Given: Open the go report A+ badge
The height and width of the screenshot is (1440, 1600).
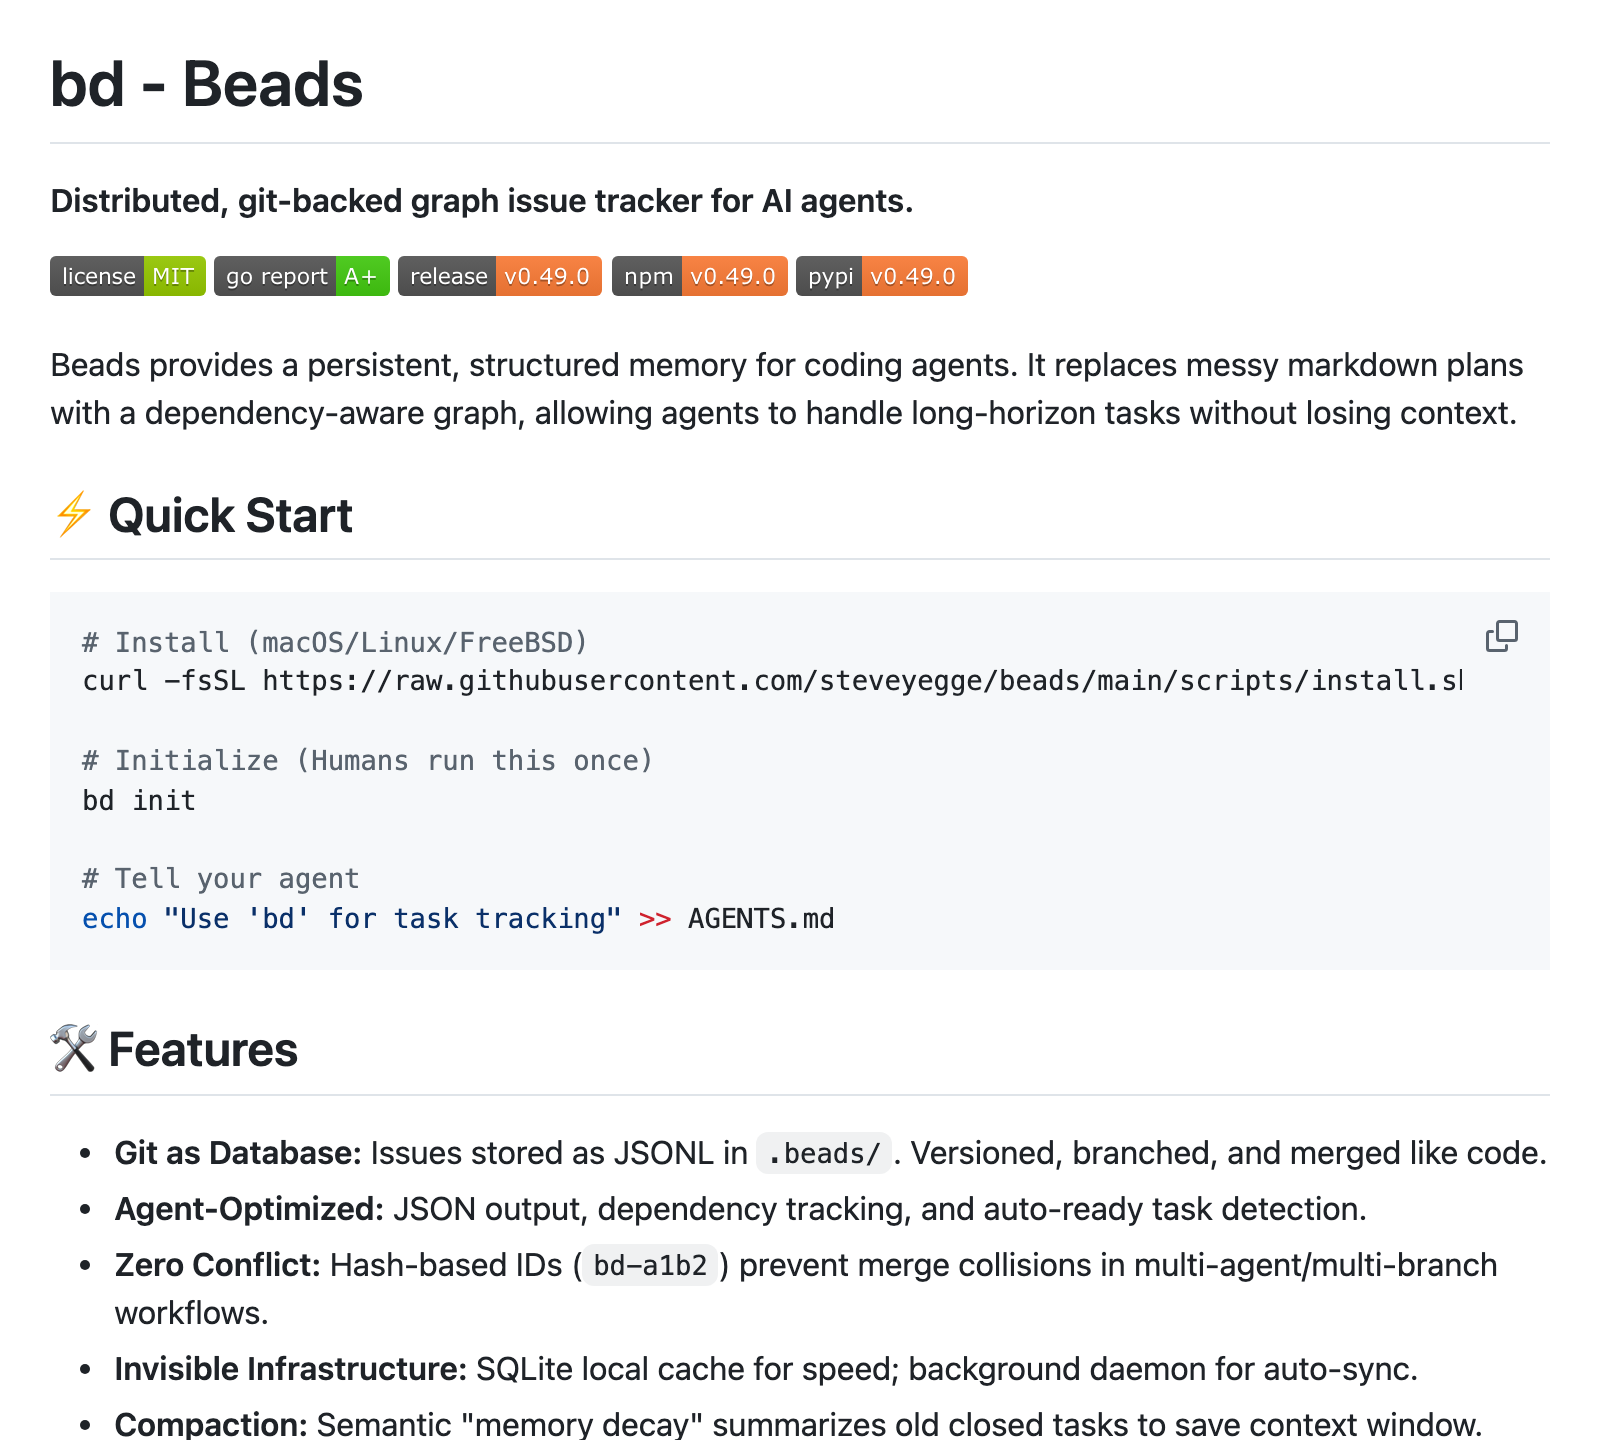Looking at the screenshot, I should click(x=301, y=276).
